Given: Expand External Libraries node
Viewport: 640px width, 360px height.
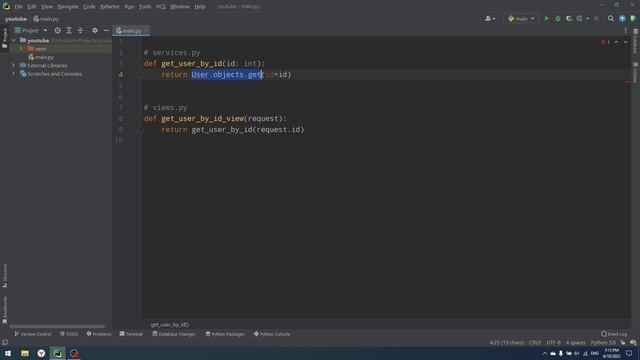Looking at the screenshot, I should pyautogui.click(x=13, y=65).
